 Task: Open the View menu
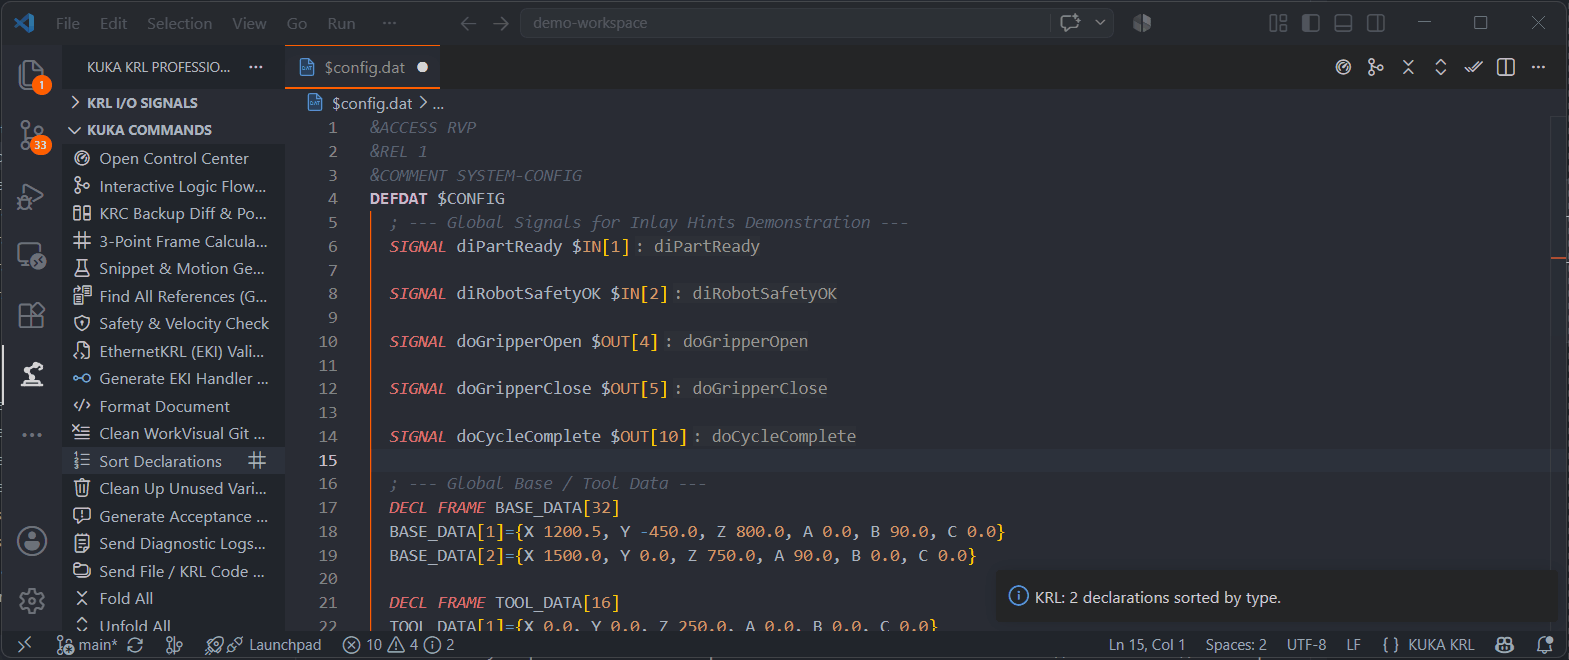249,23
